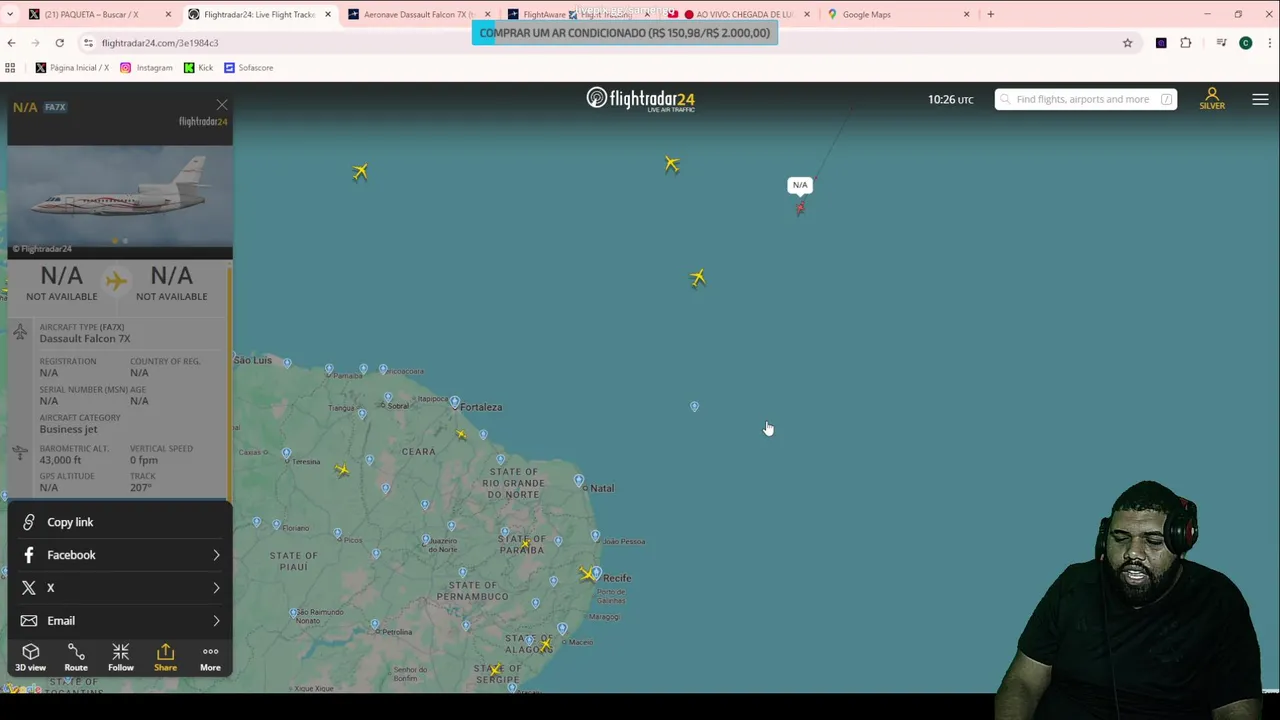
Task: Open the Fortaleza airport pin
Action: point(455,403)
